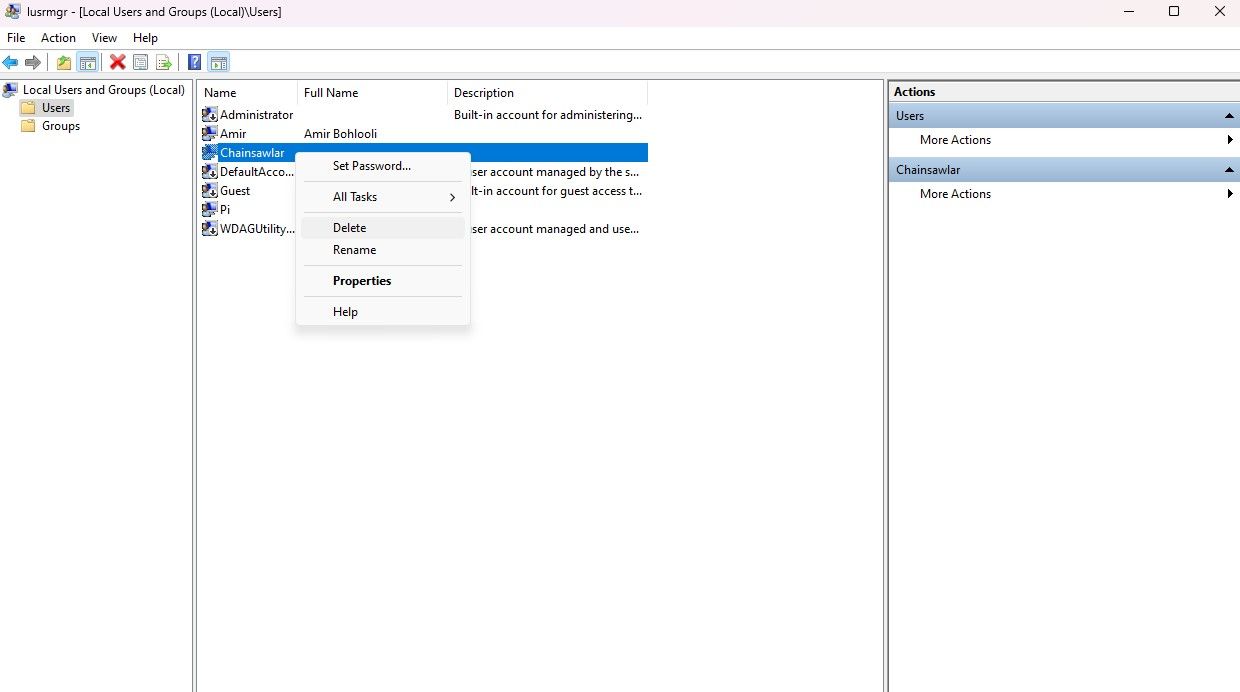Screen dimensions: 1240x692
Task: Collapse the Chainsawlar section in Actions pane
Action: [1230, 169]
